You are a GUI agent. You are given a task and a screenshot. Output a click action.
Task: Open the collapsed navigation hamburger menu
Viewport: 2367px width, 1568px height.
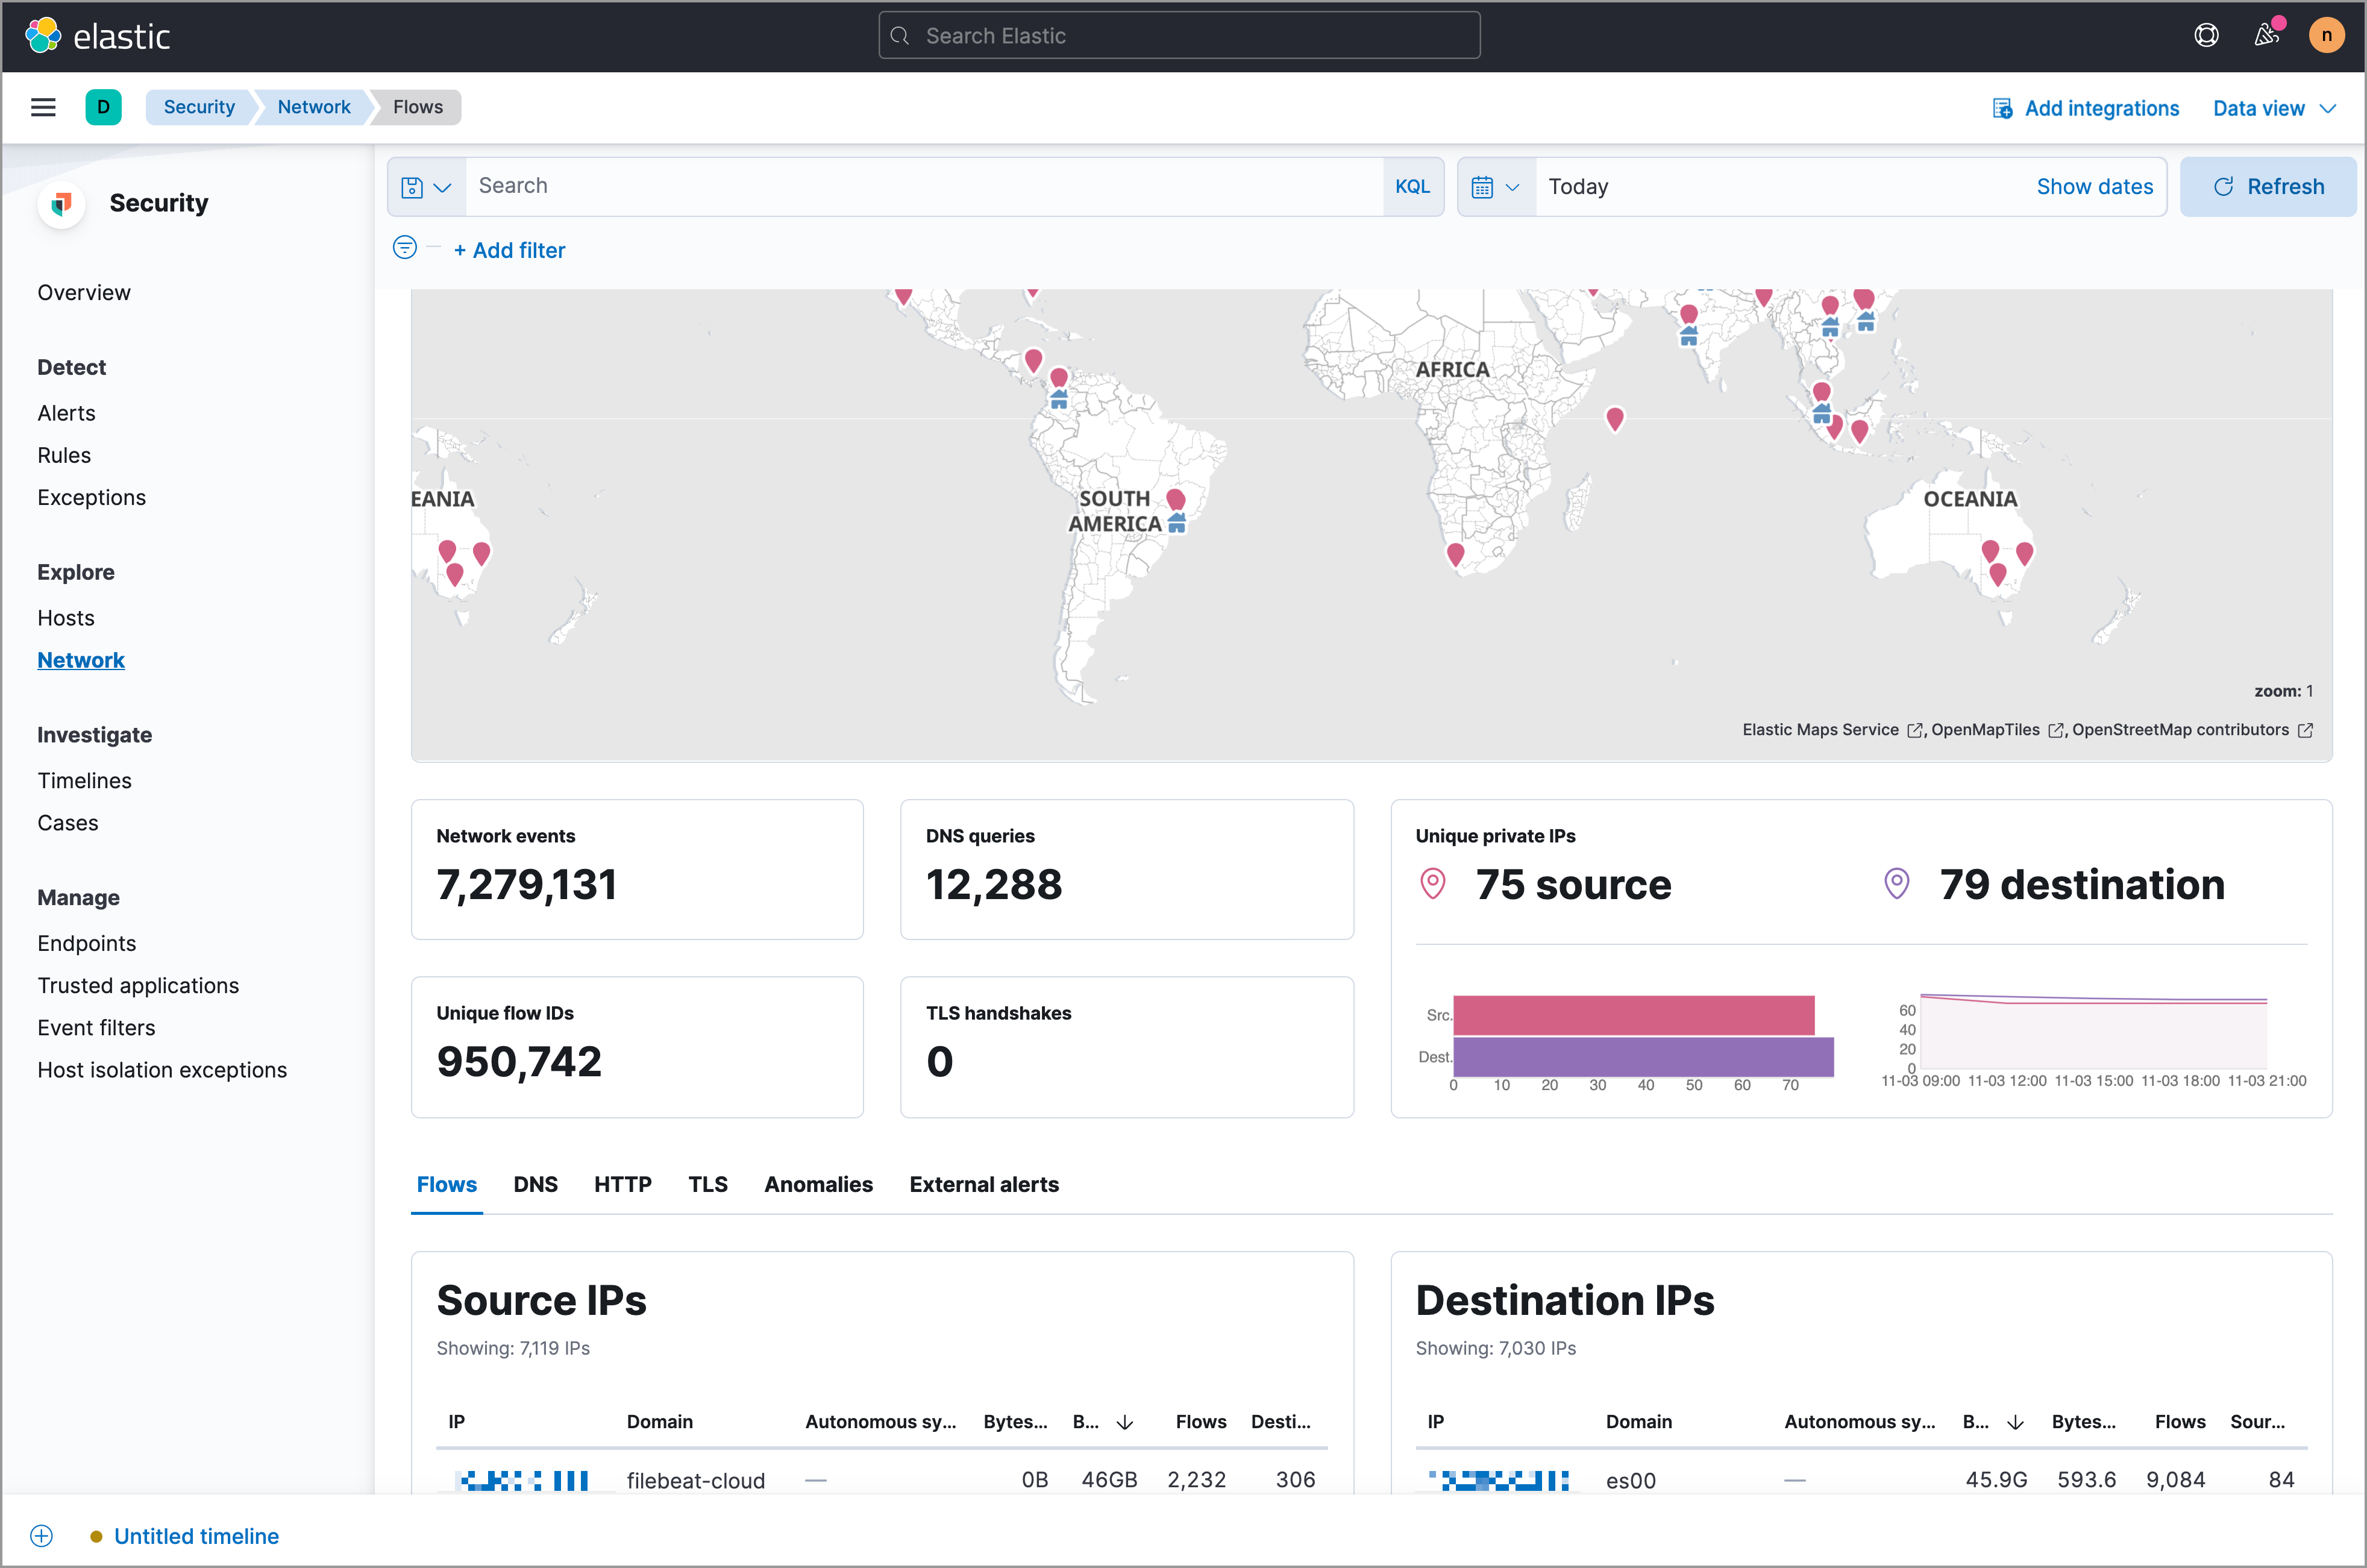click(43, 107)
